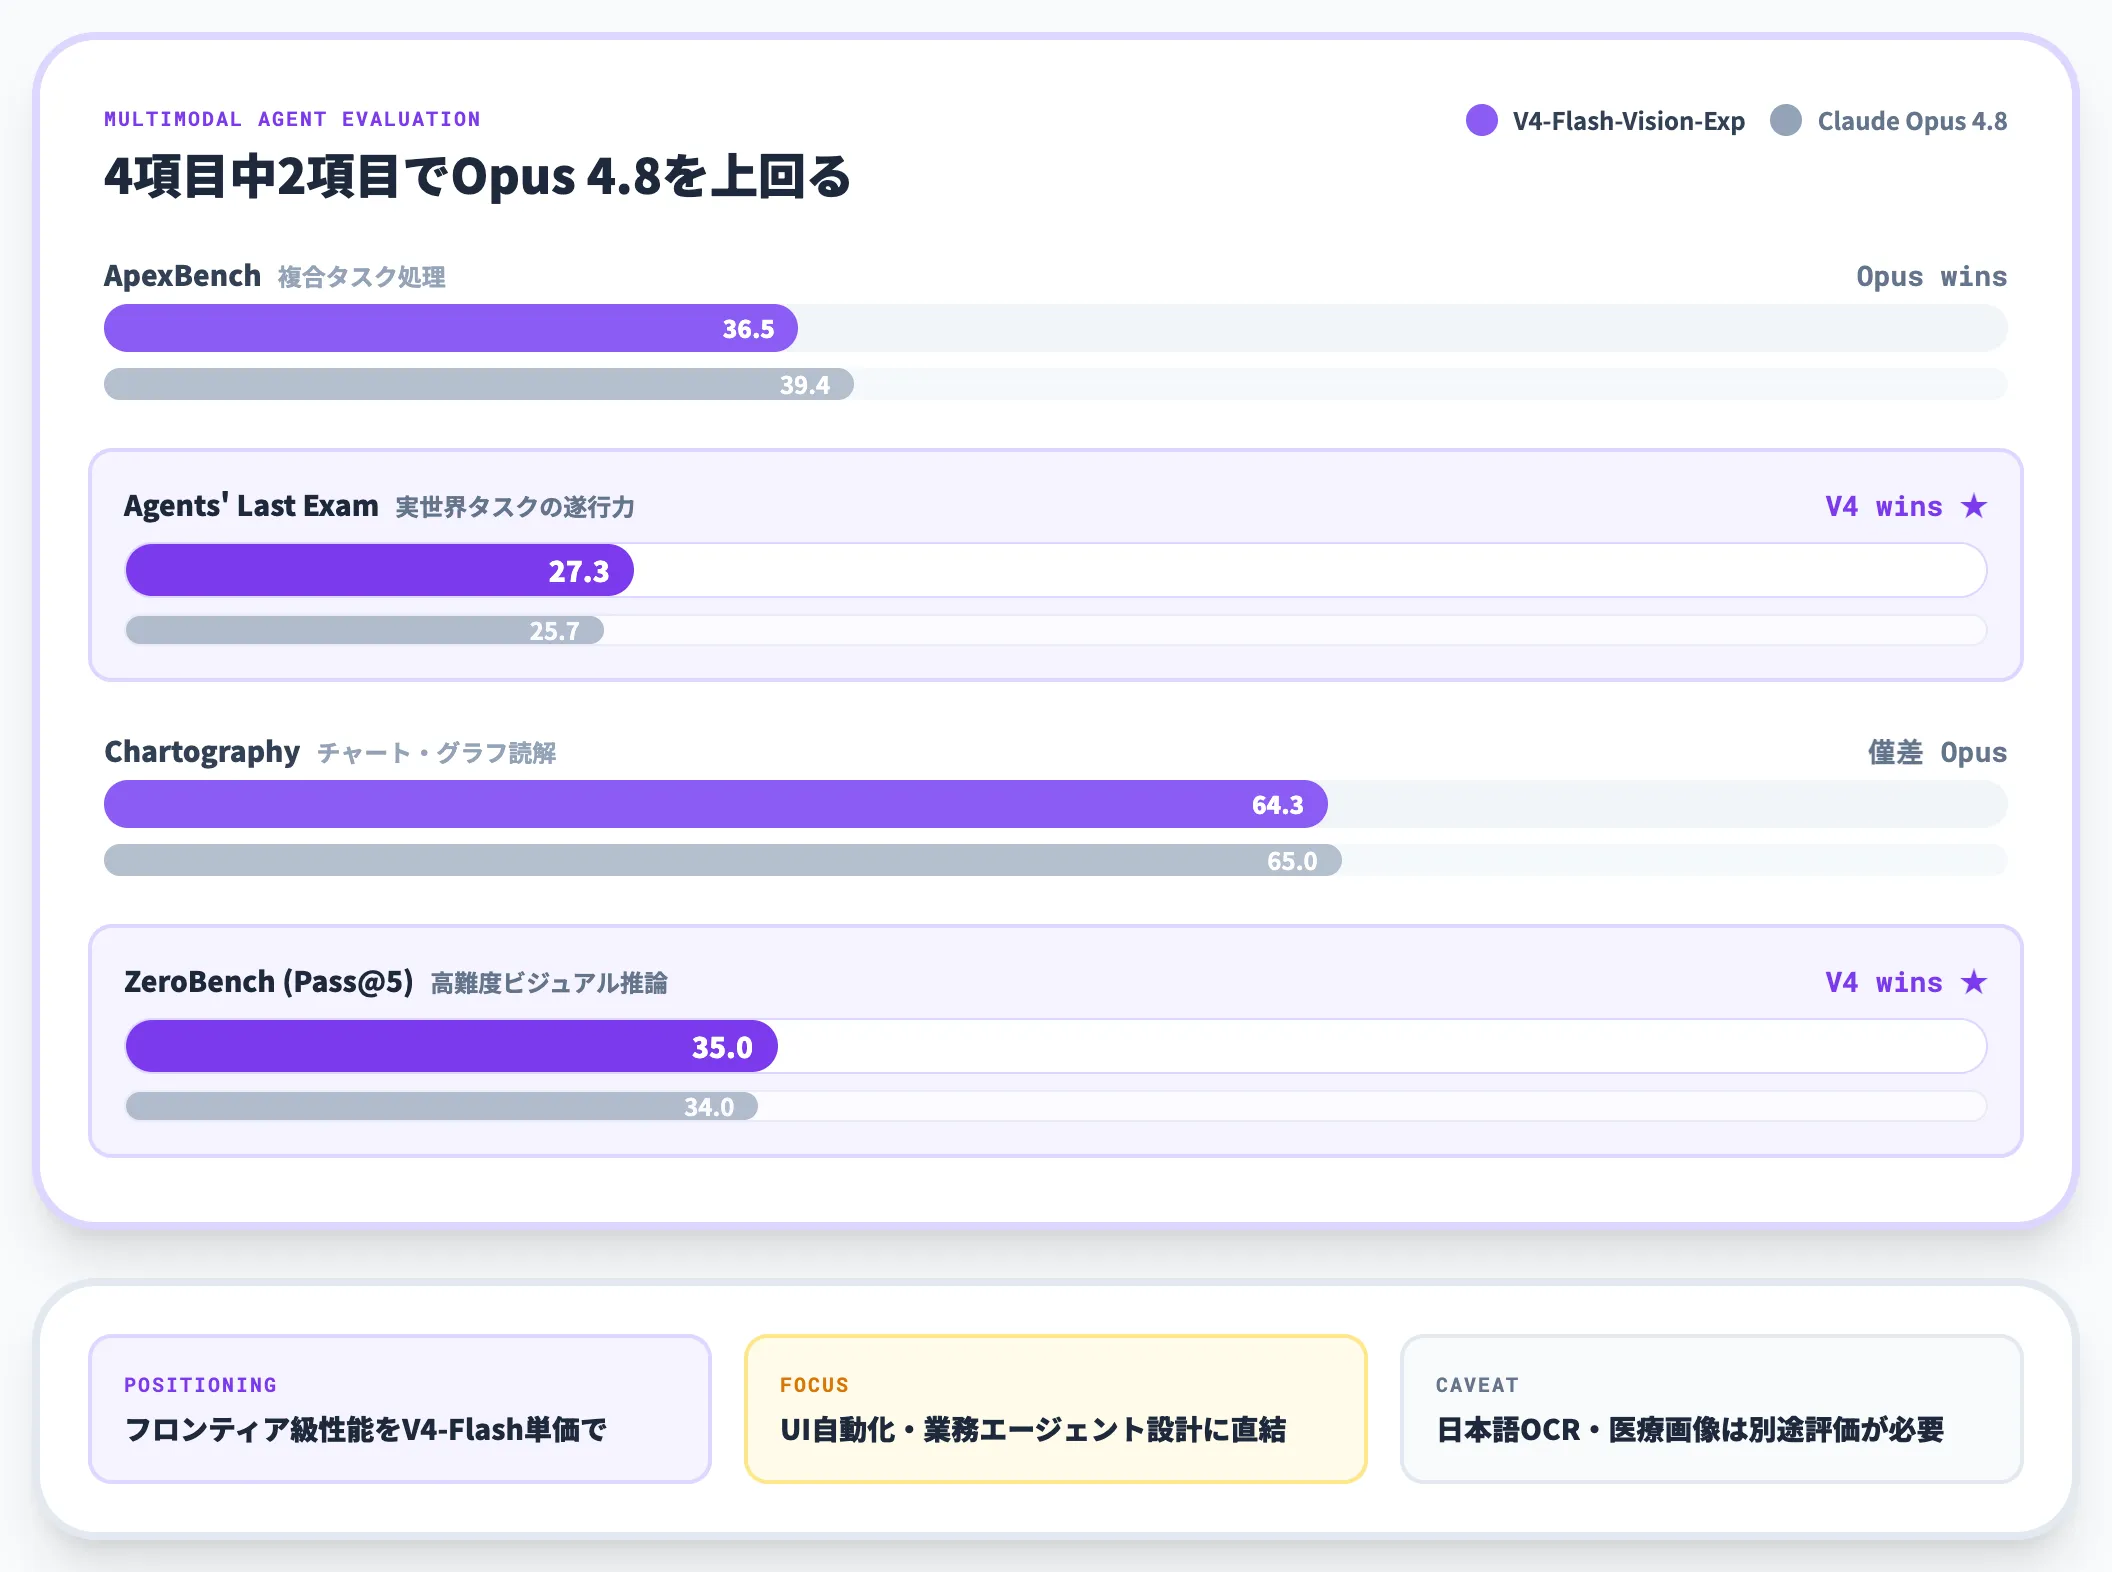Click the star icon beside Agents' Last Exam V4 wins
This screenshot has width=2112, height=1572.
pos(1974,506)
